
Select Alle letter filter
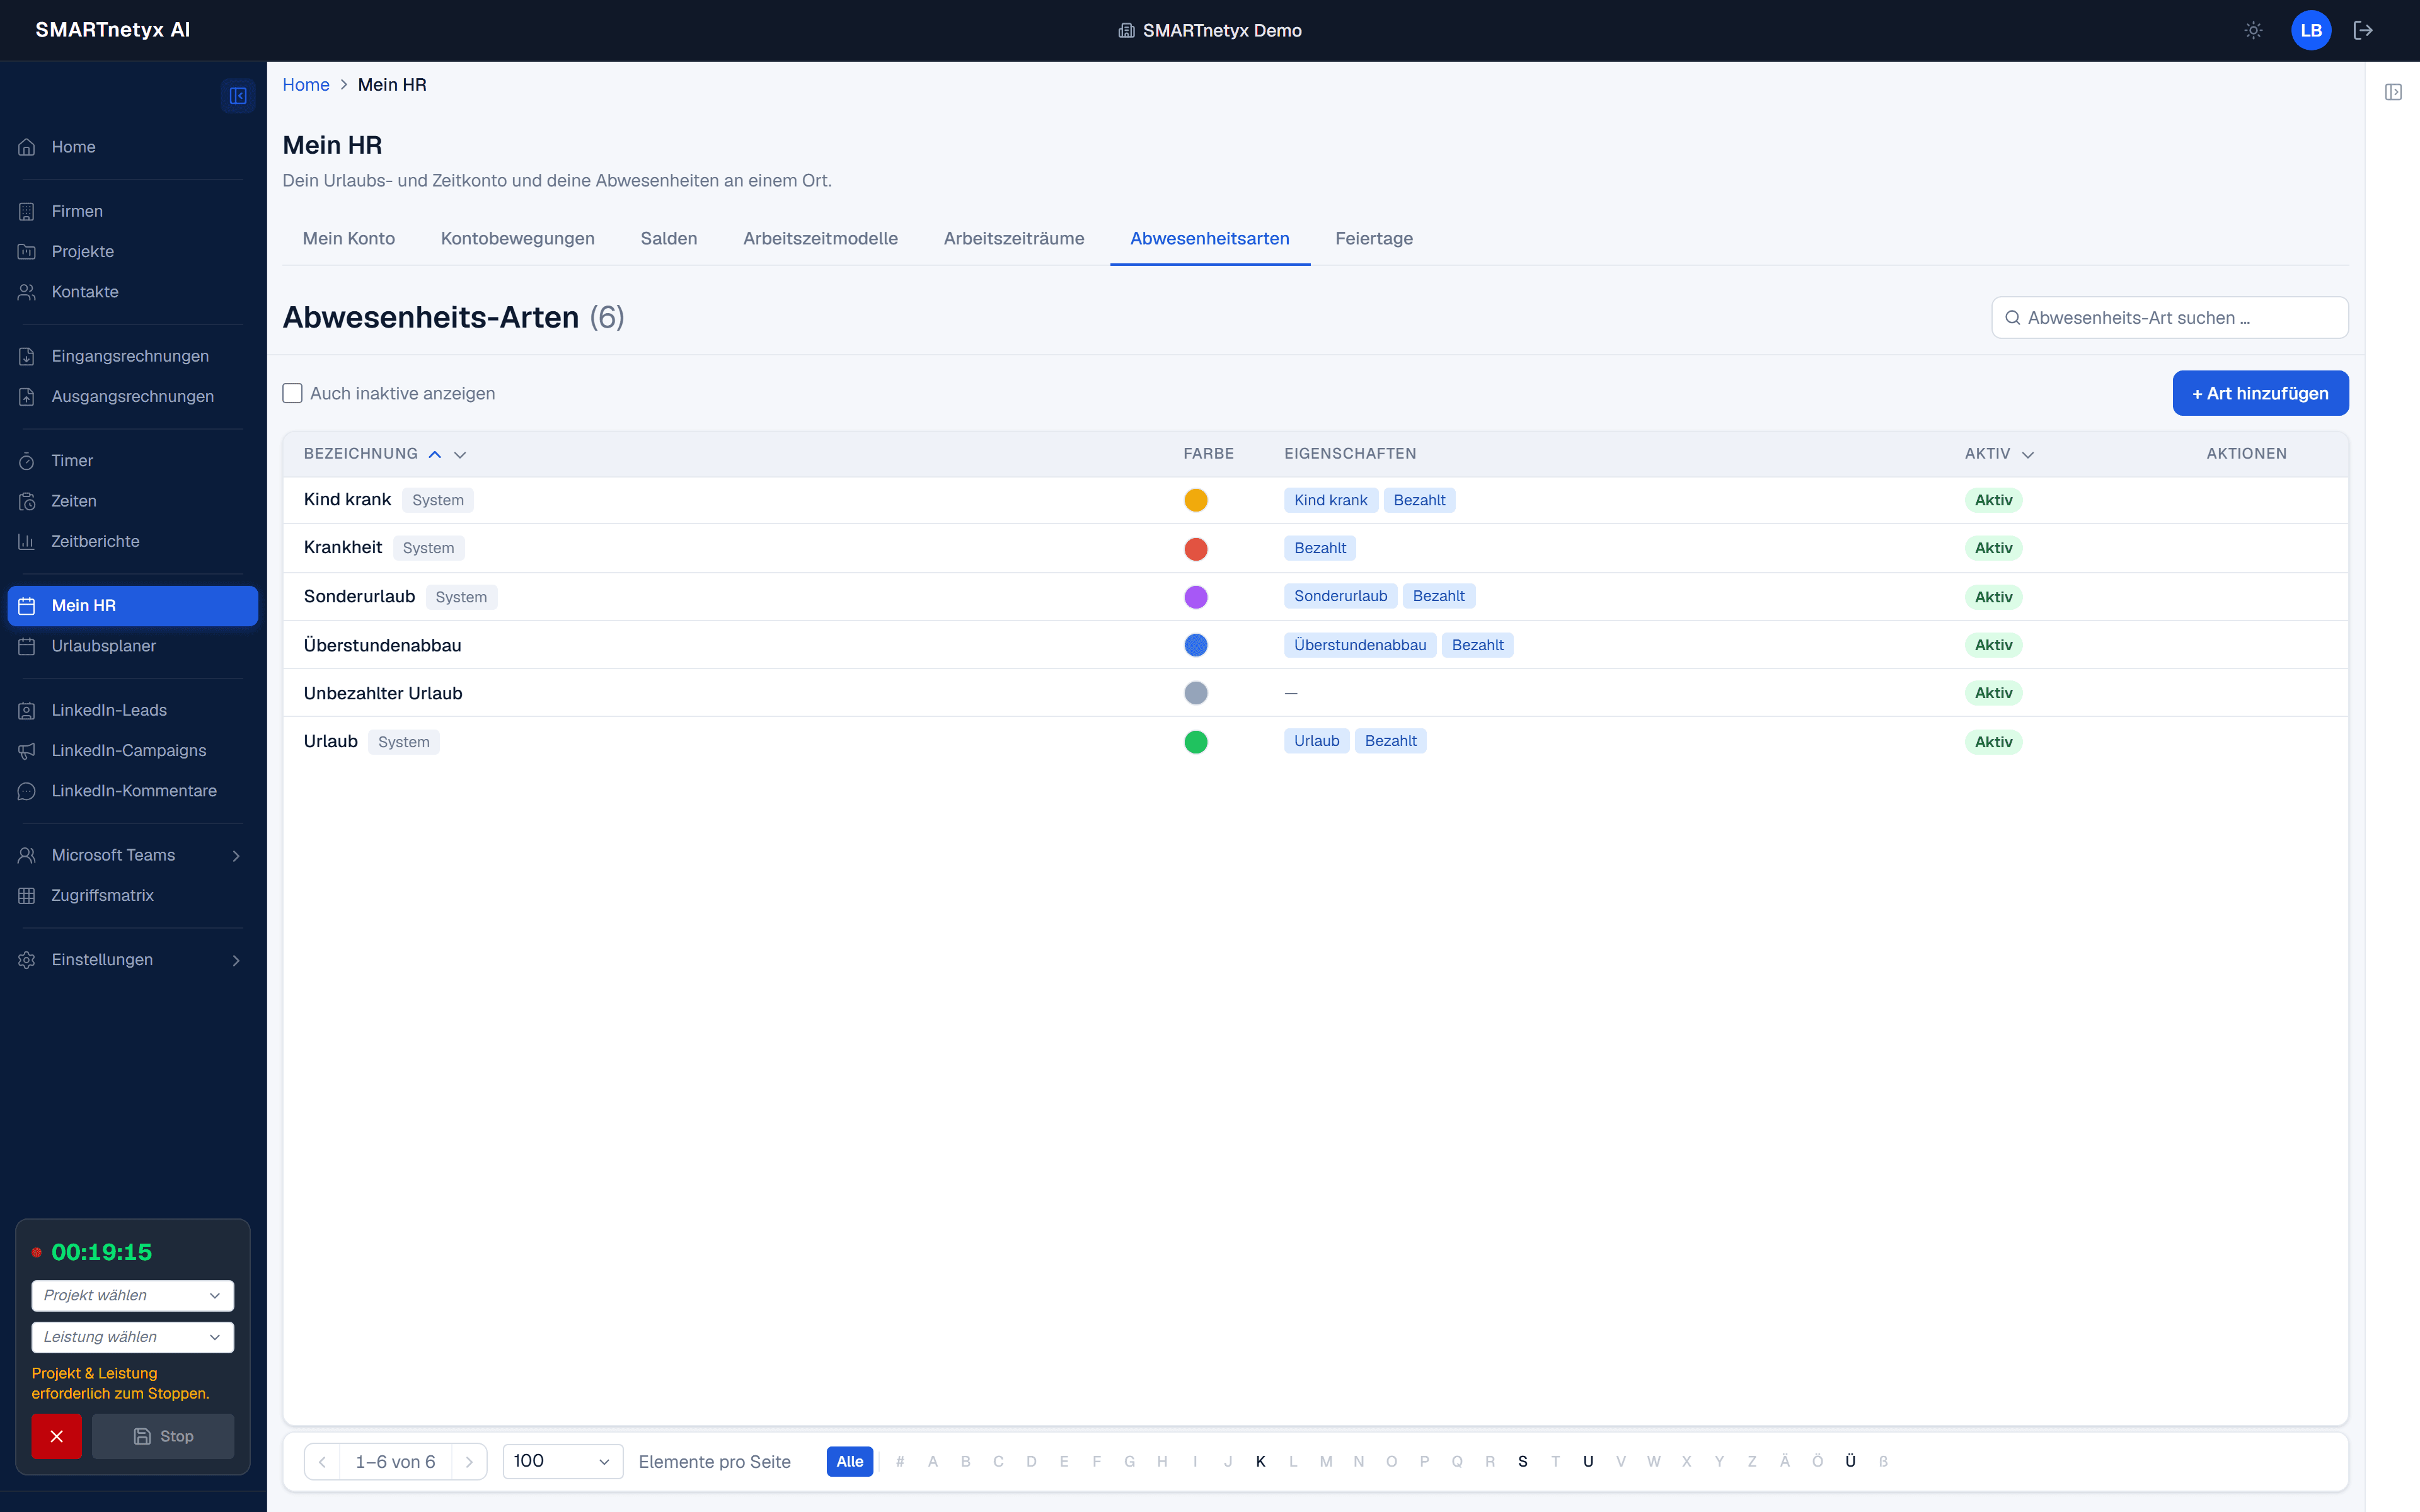pyautogui.click(x=849, y=1461)
